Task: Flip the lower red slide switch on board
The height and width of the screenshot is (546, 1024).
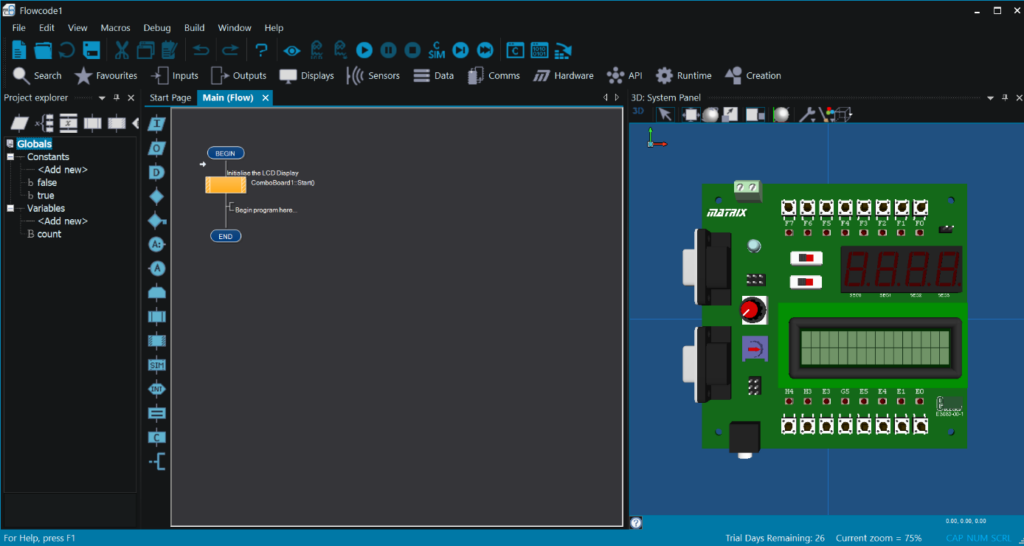Action: (804, 283)
